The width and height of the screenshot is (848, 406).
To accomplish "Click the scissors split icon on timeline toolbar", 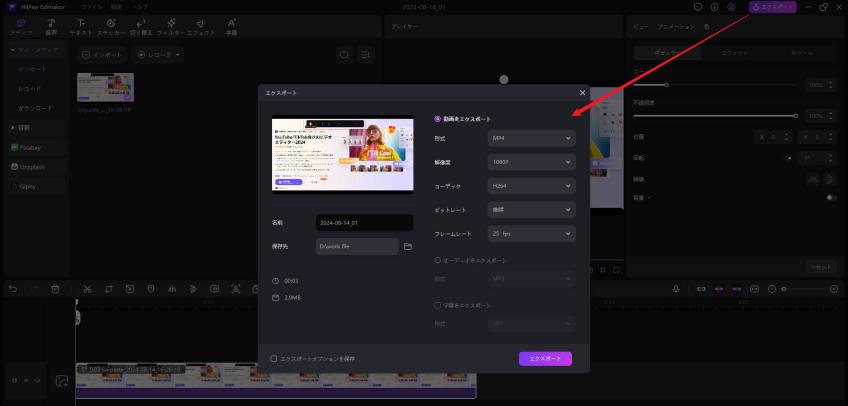I will pyautogui.click(x=88, y=289).
